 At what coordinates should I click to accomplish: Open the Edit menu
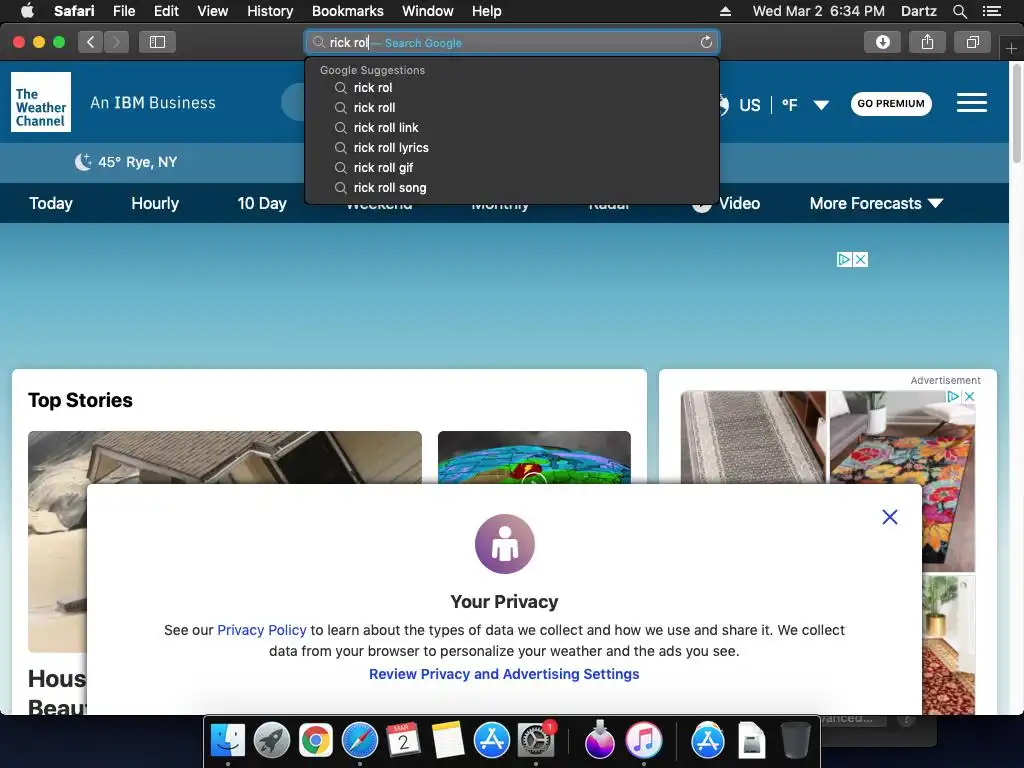(166, 11)
